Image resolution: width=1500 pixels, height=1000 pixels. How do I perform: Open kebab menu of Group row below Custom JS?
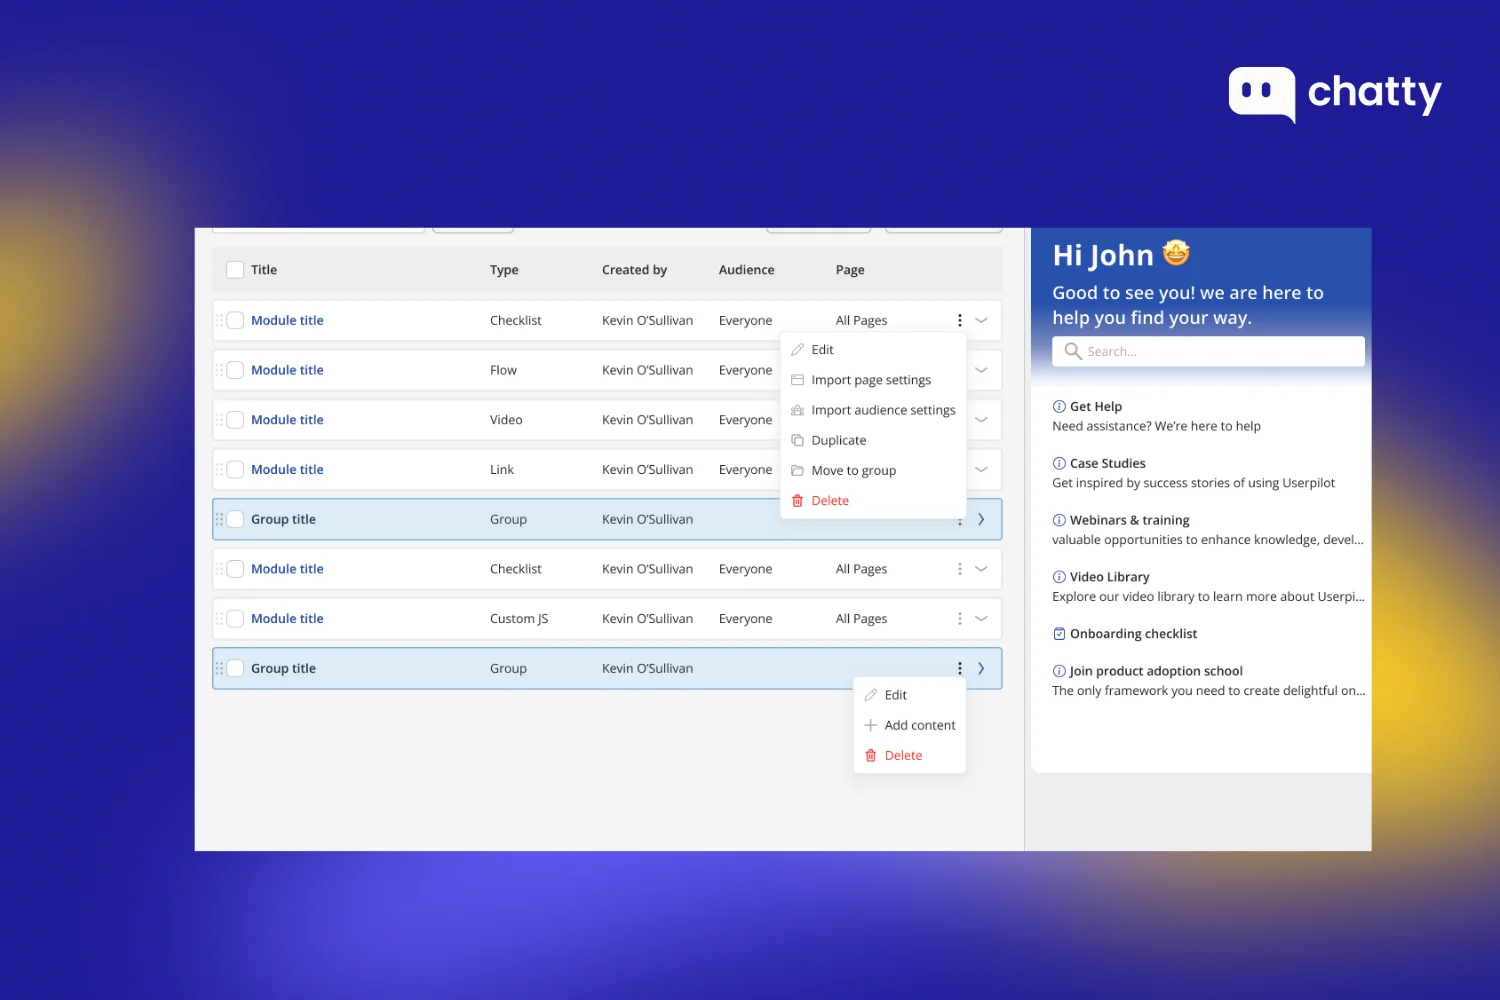(959, 669)
